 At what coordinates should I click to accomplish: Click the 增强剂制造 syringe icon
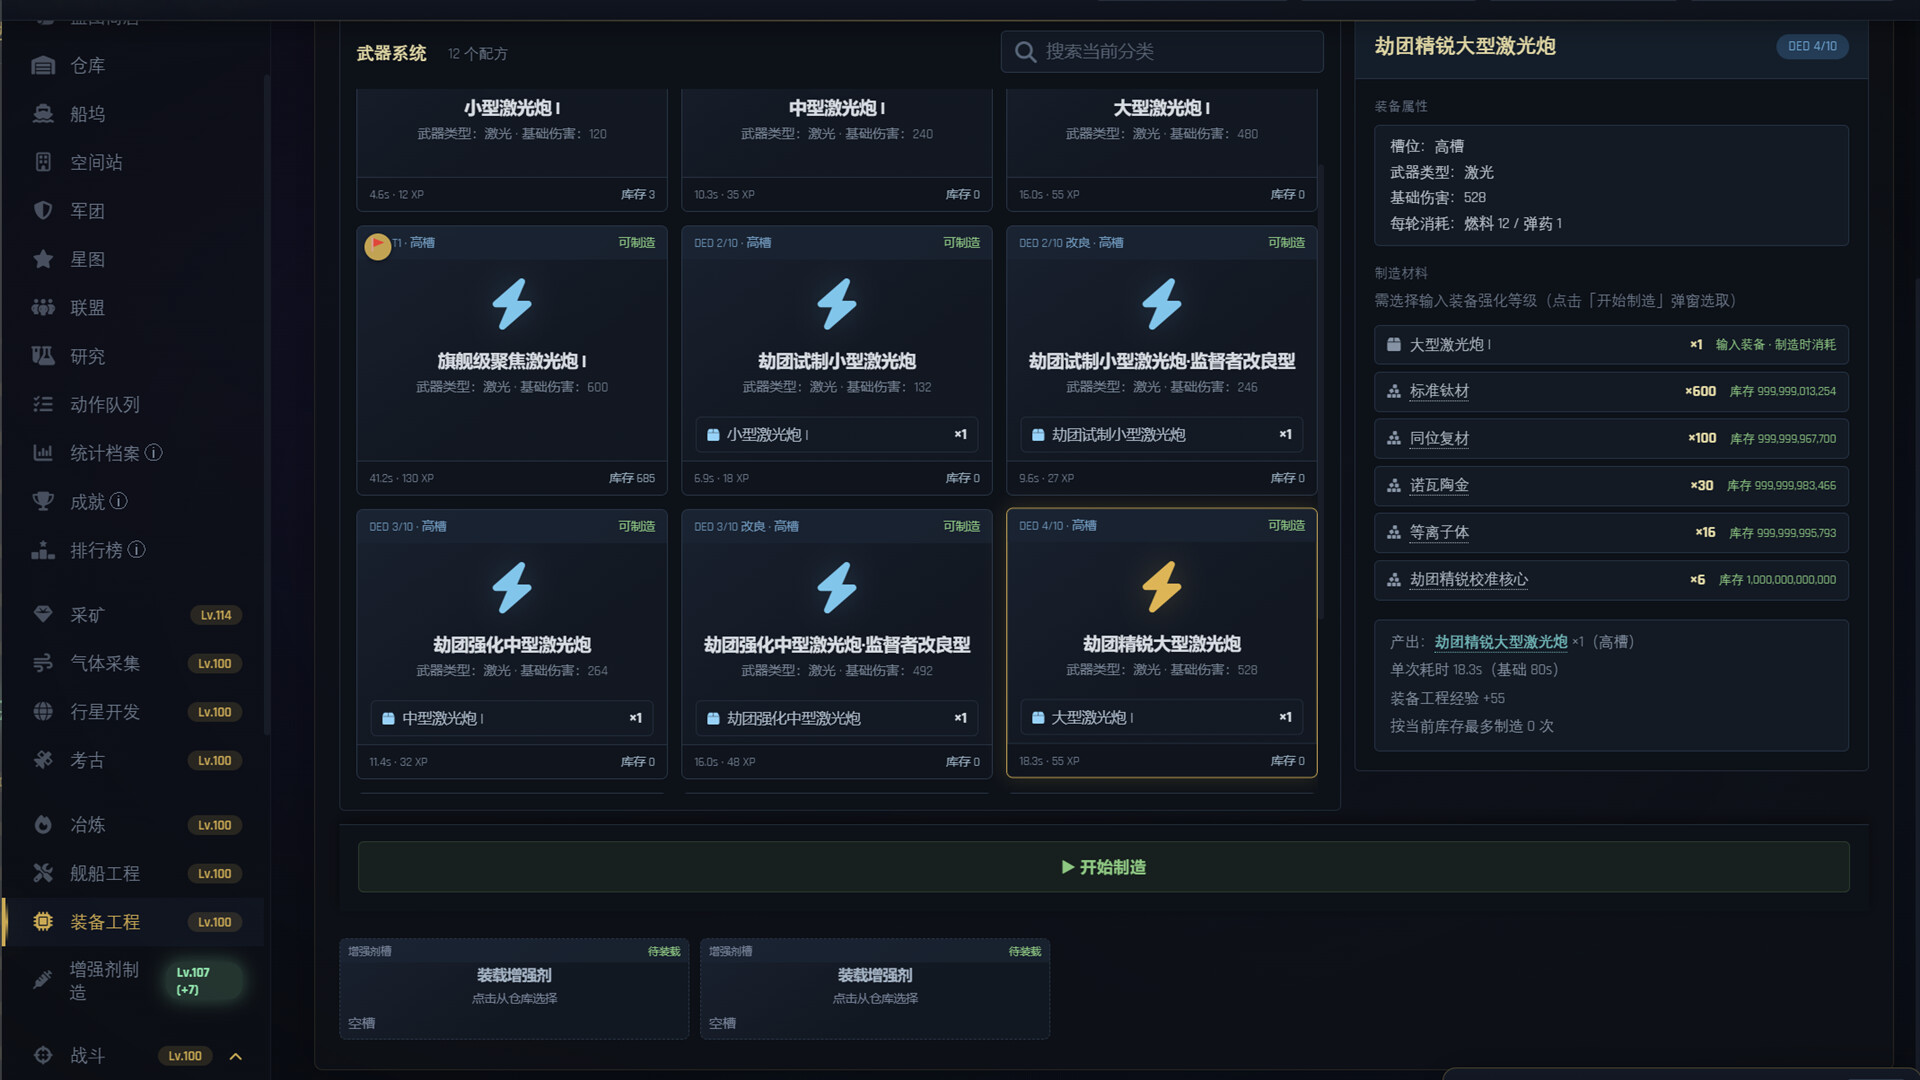tap(43, 980)
